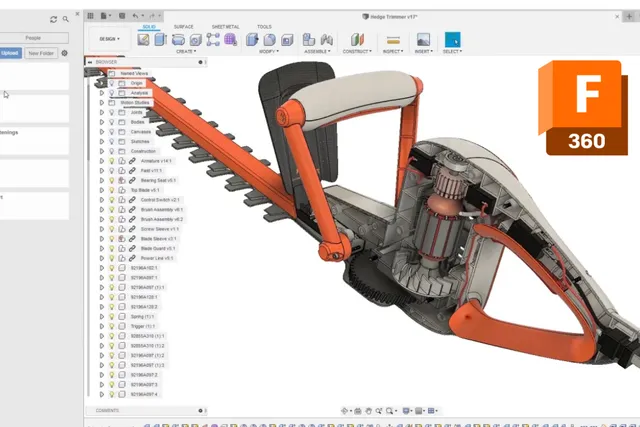Open the INSERT menu label
Screen dimensions: 640x427
click(x=423, y=51)
